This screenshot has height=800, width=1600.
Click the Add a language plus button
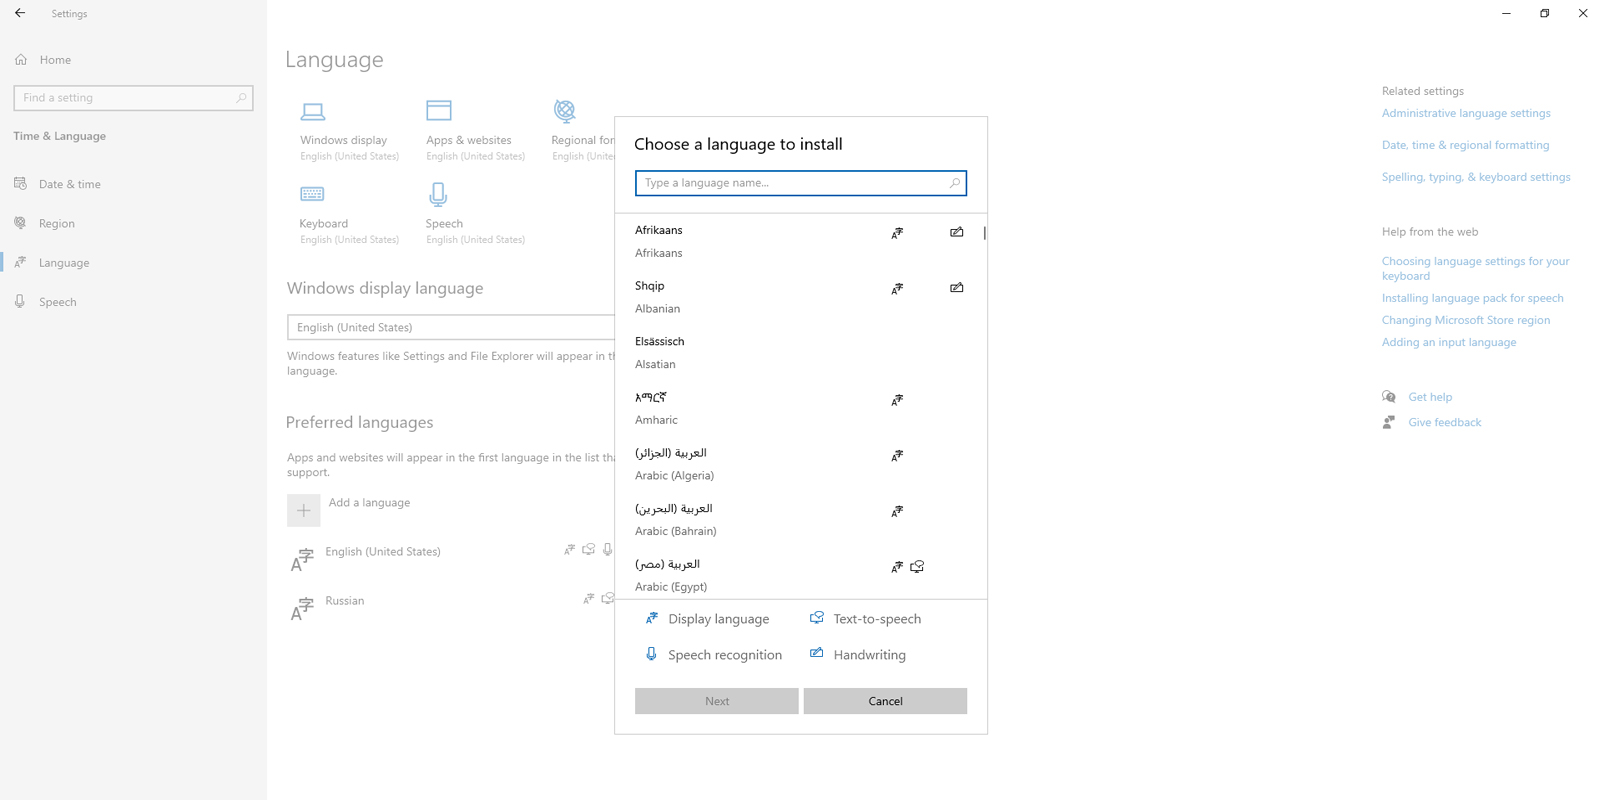tap(304, 511)
